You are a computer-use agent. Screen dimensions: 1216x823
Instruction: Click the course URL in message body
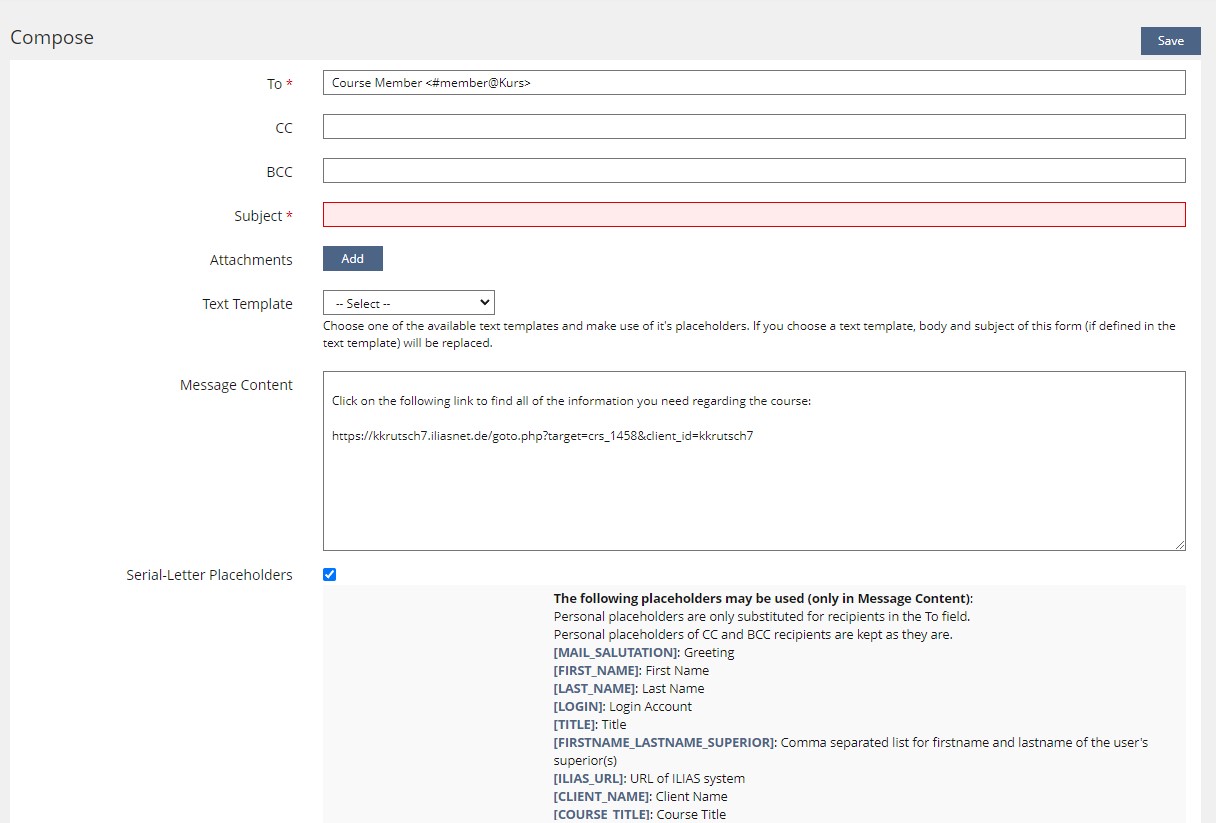[x=542, y=436]
